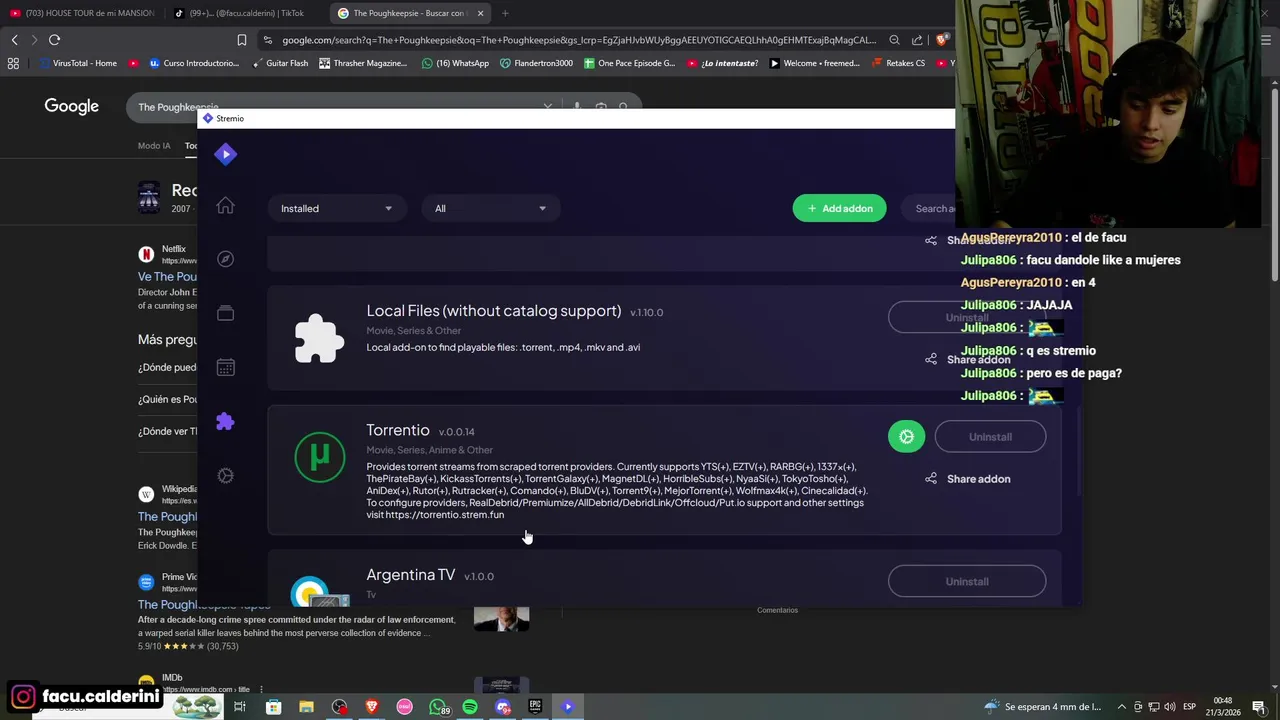Image resolution: width=1280 pixels, height=720 pixels.
Task: Click the share page icon in address bar
Action: pos(917,40)
